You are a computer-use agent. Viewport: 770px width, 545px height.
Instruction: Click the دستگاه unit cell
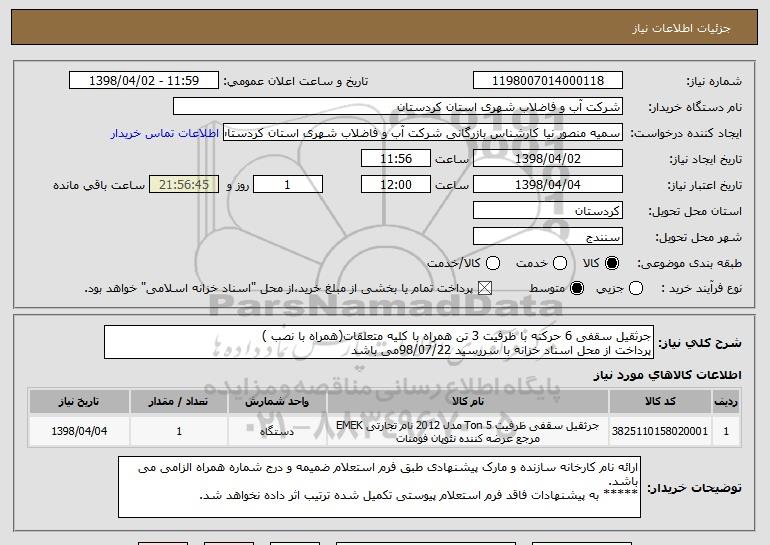[277, 431]
